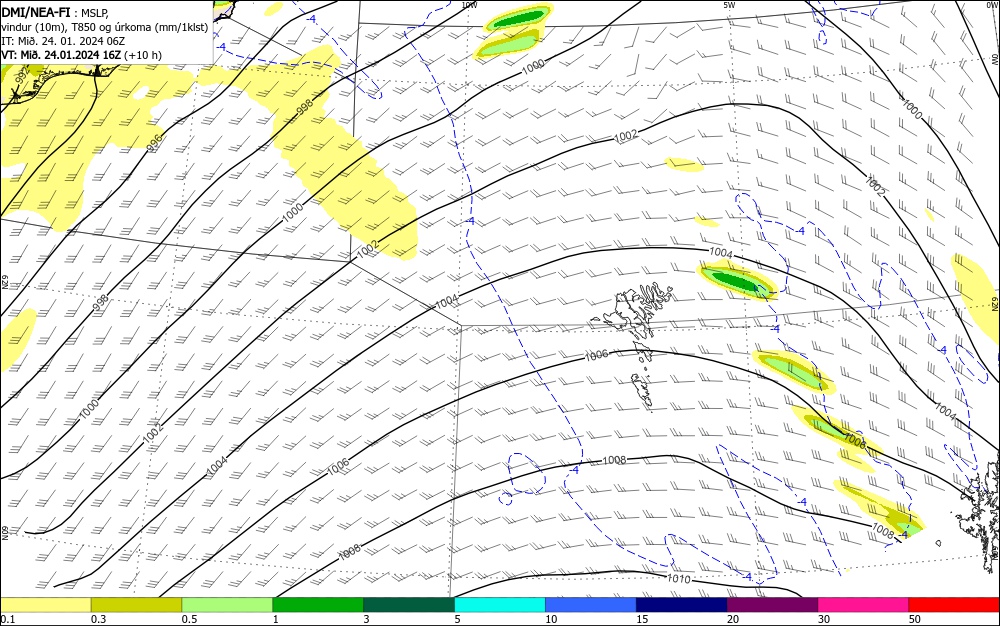Click the '10W' longitude label
The height and width of the screenshot is (626, 1000).
coord(469,4)
